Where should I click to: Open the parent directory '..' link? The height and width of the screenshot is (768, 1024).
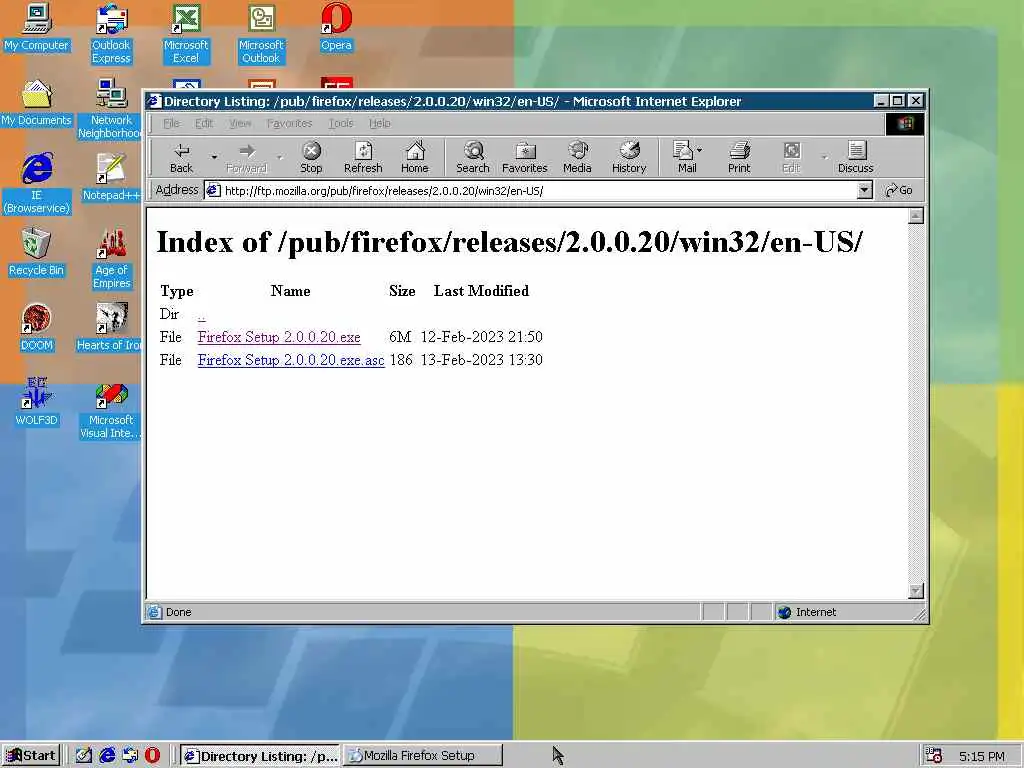tap(201, 315)
